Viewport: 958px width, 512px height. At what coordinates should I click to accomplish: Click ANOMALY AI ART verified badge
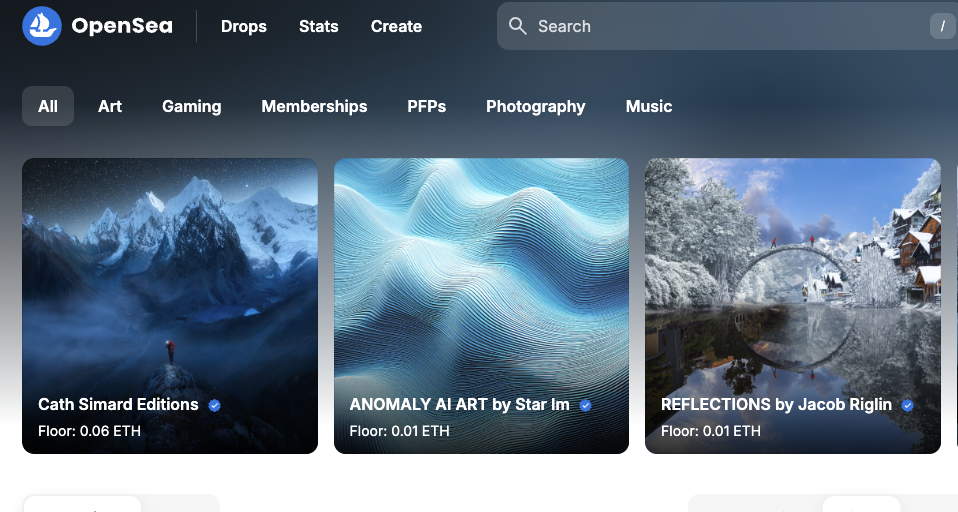586,405
